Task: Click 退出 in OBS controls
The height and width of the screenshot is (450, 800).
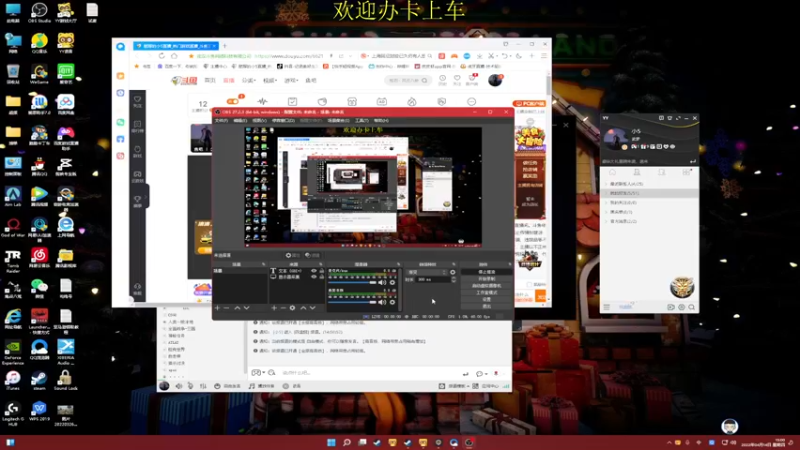Action: (x=487, y=306)
